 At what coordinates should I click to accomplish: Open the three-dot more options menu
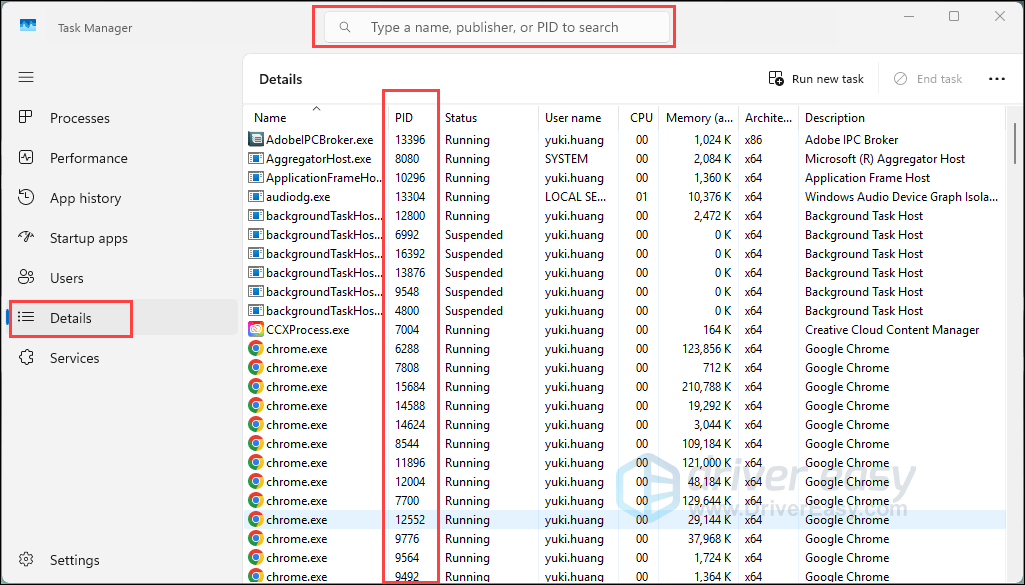click(x=996, y=79)
